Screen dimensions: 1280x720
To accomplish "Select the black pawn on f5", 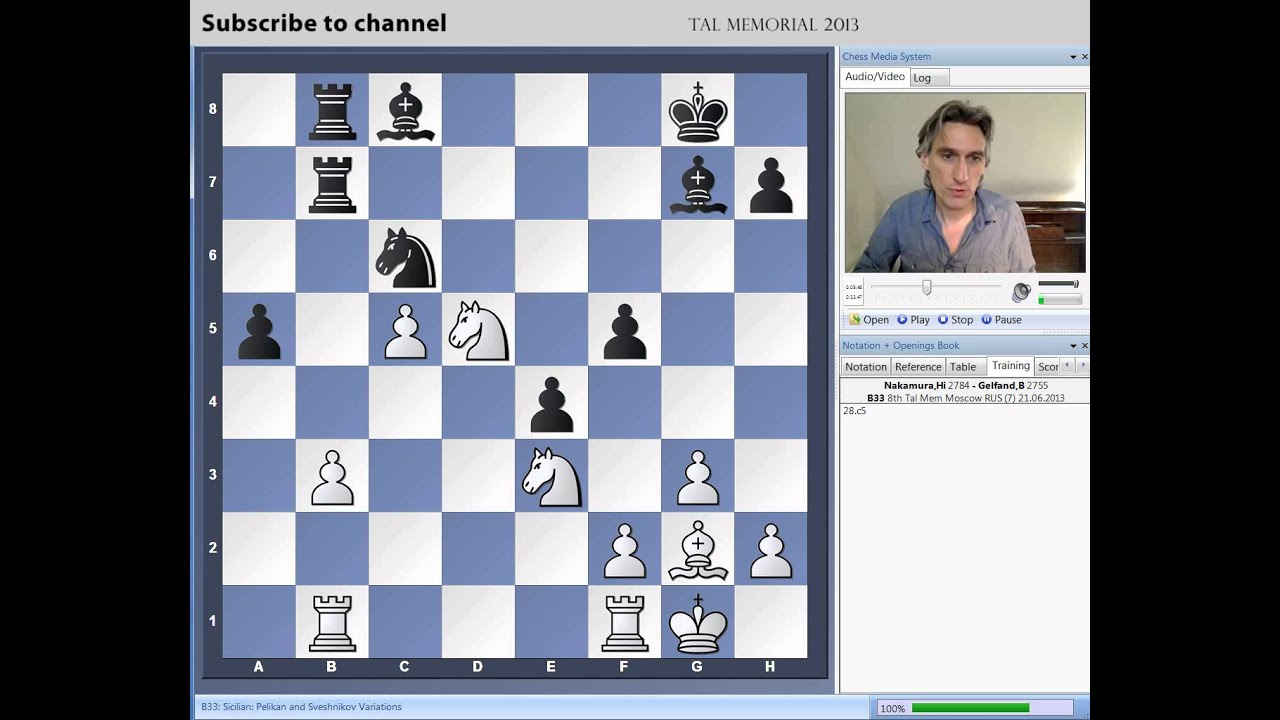I will (x=624, y=332).
